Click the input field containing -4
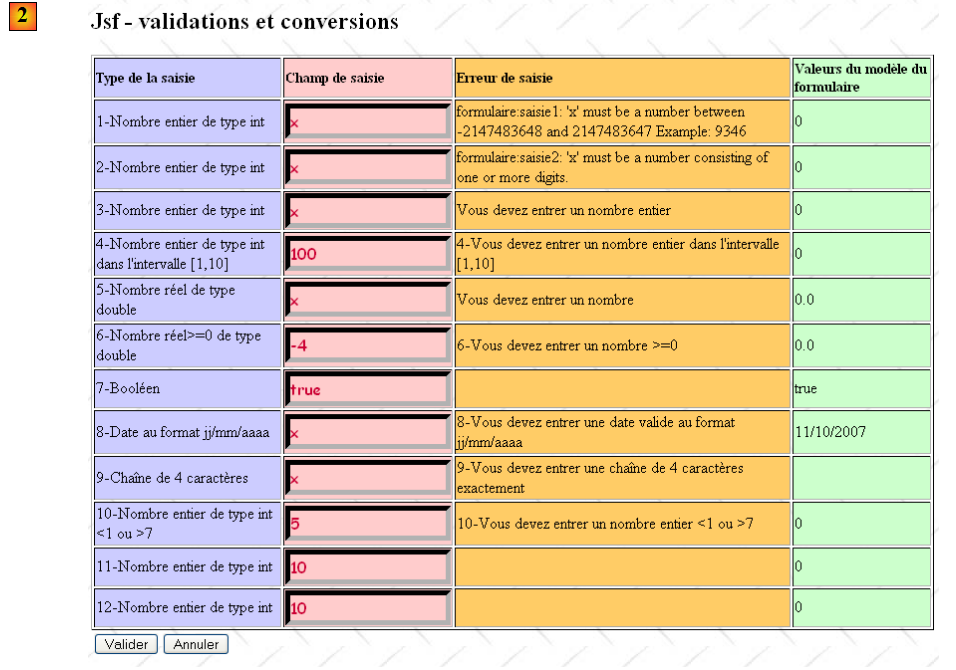The width and height of the screenshot is (956, 670). pos(367,346)
